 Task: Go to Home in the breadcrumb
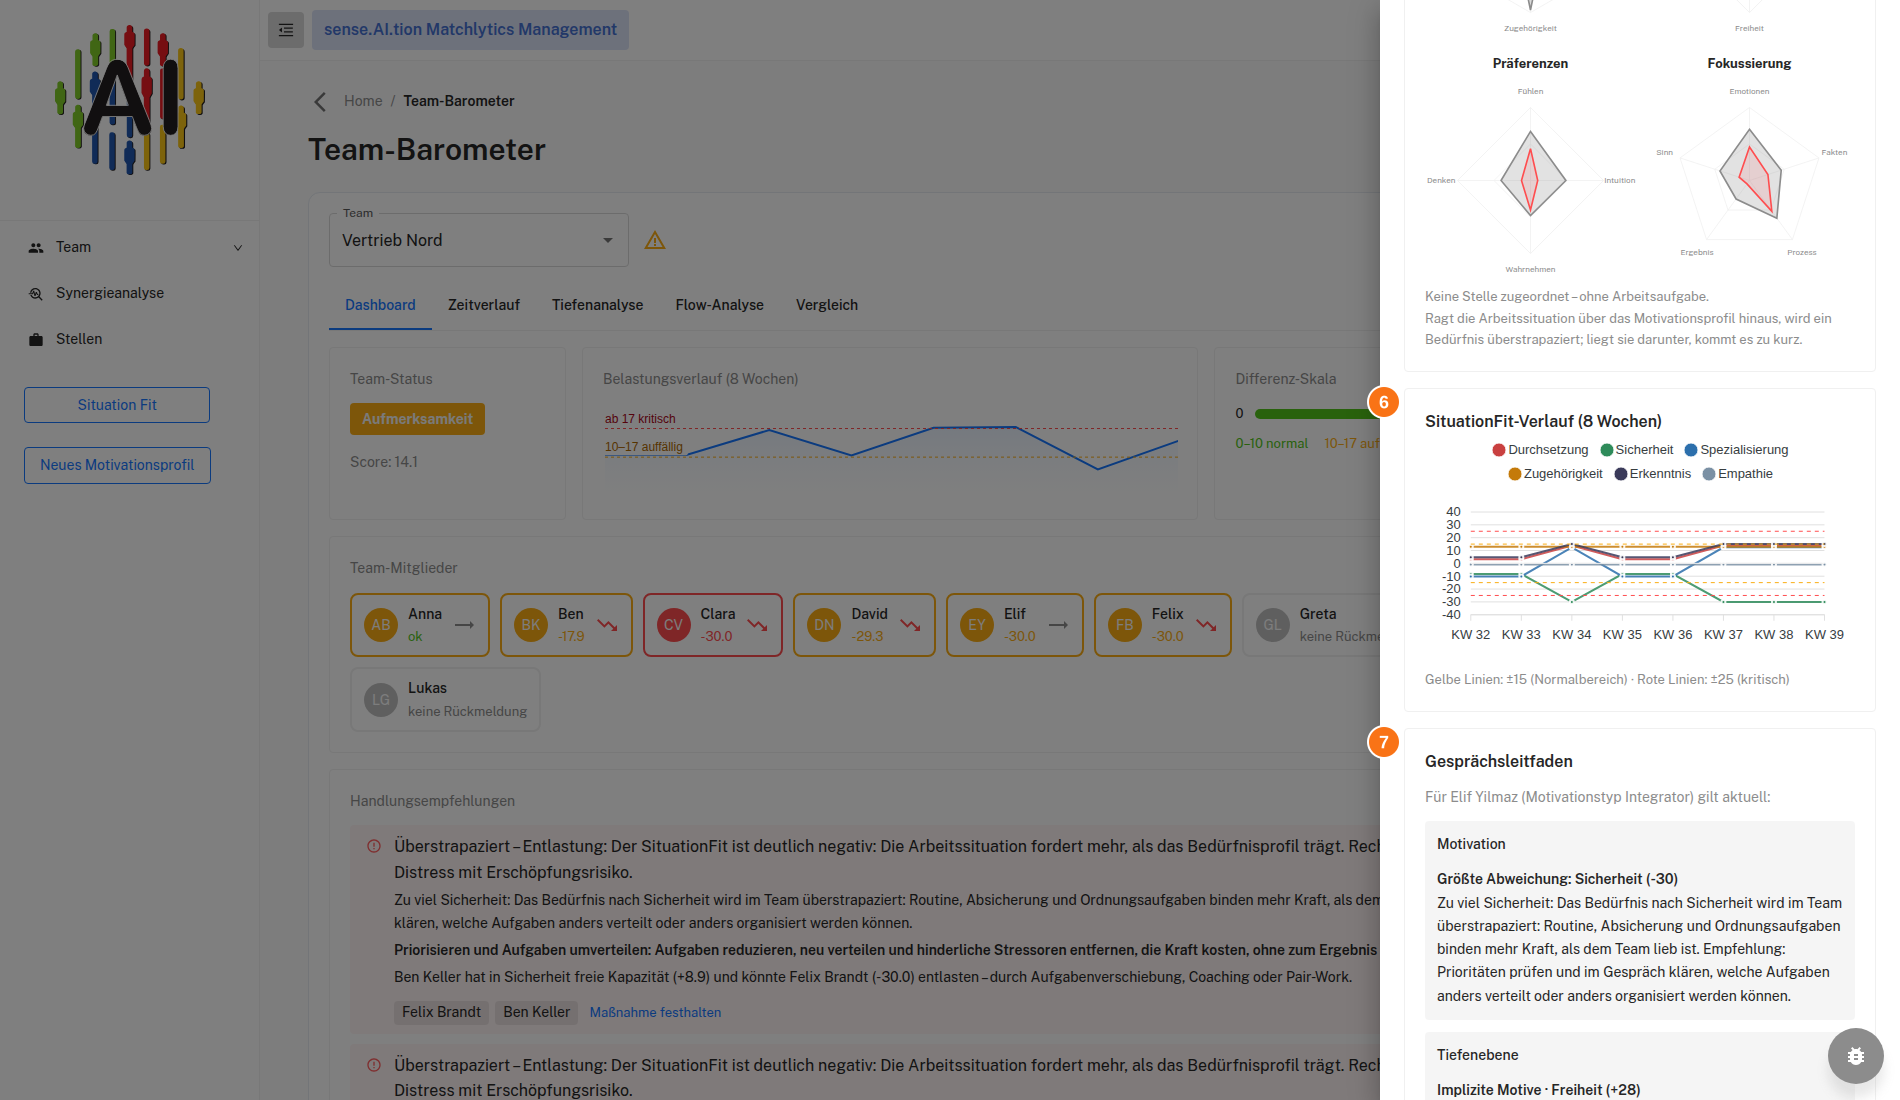point(363,101)
